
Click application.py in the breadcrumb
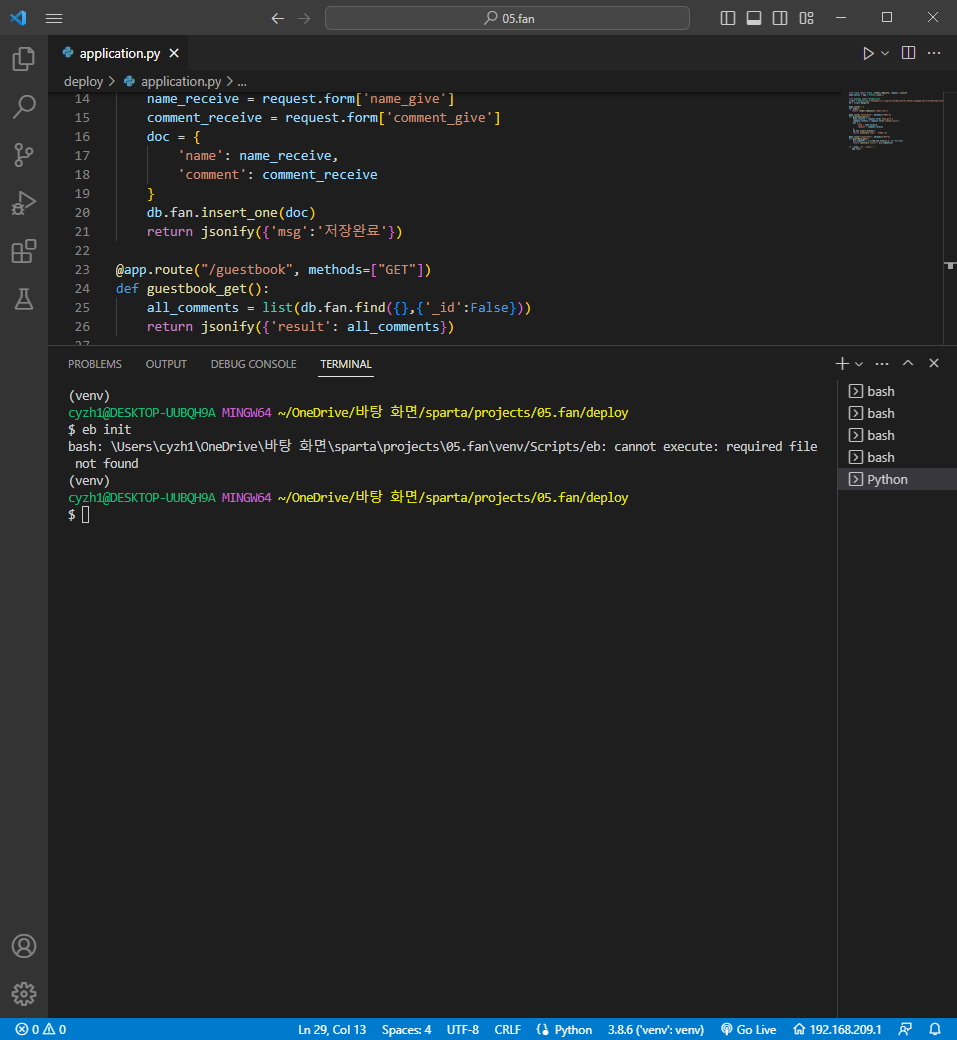coord(180,81)
